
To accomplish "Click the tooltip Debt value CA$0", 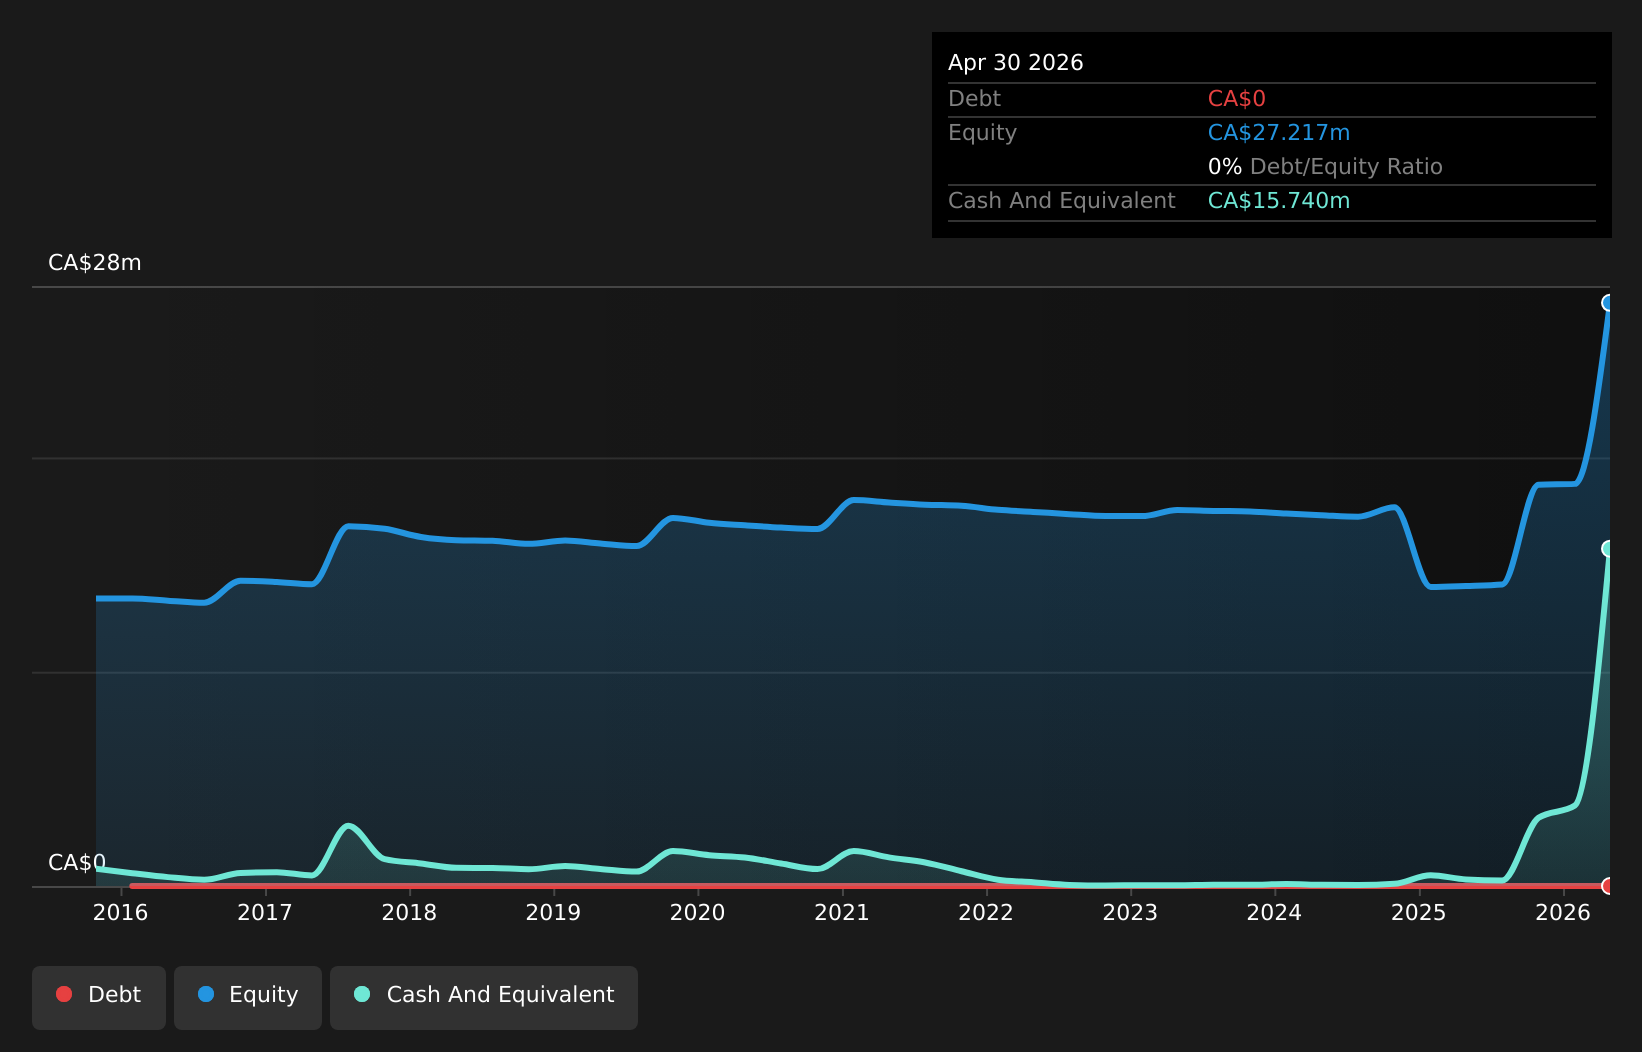I will (x=1237, y=99).
